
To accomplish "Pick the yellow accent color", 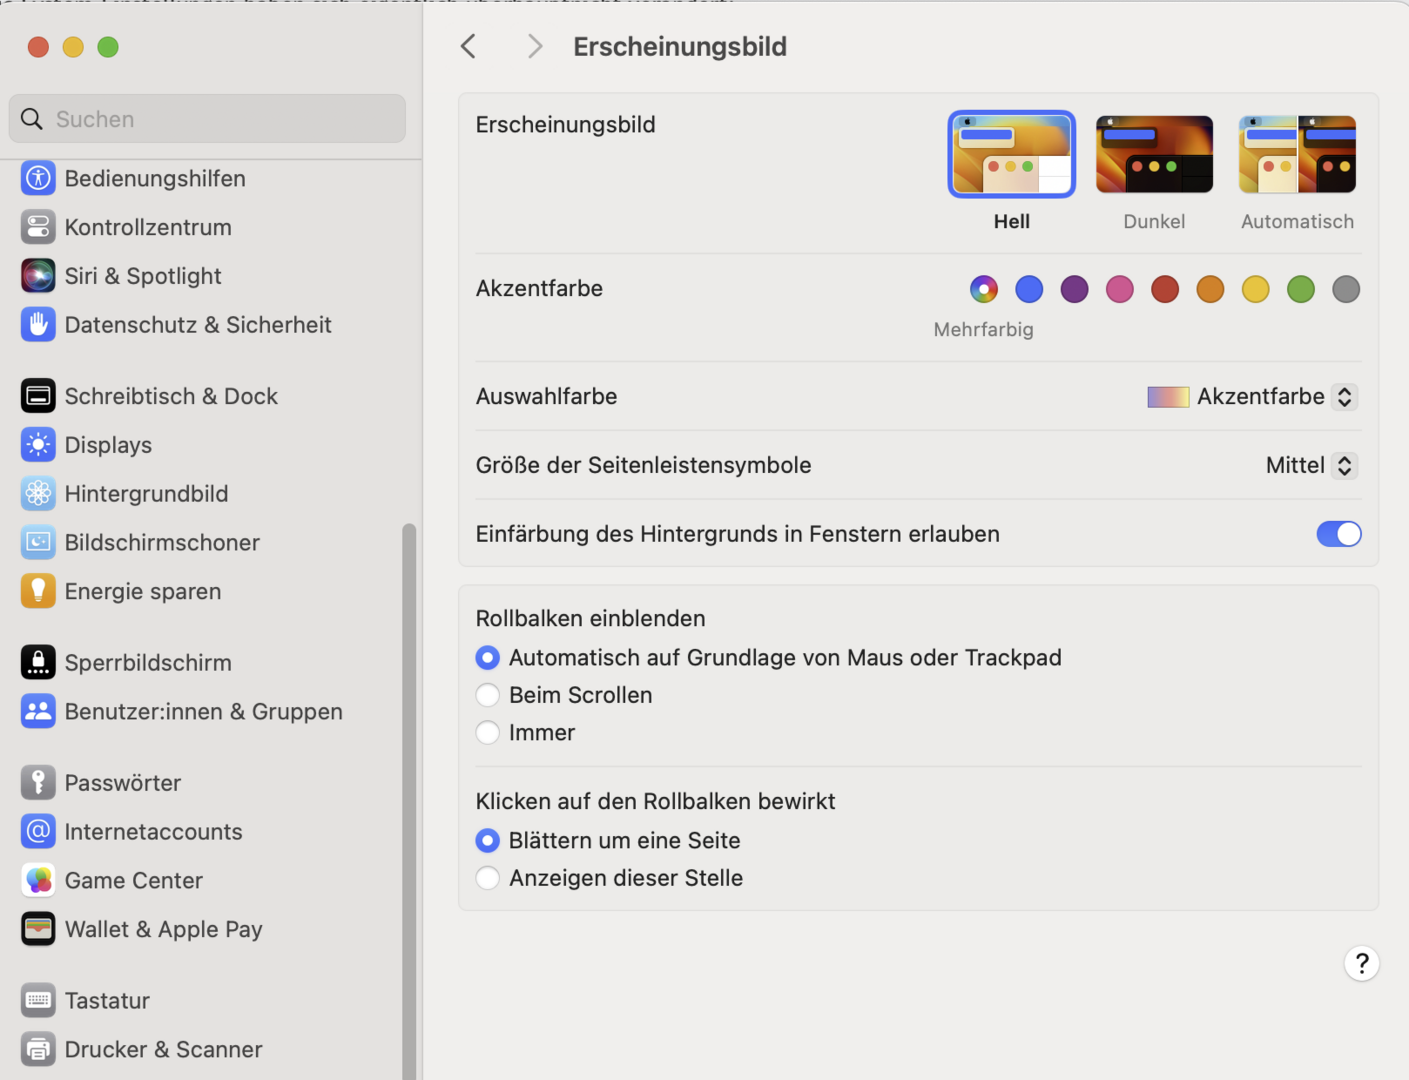I will (1256, 289).
